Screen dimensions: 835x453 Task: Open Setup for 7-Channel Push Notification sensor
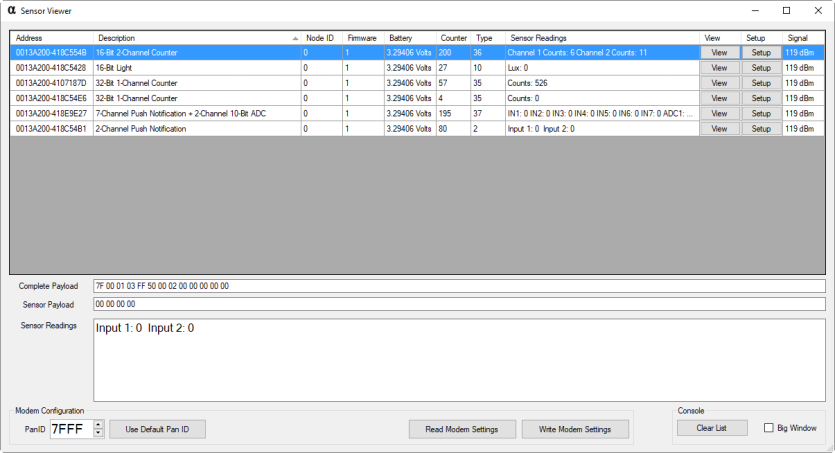(x=760, y=114)
